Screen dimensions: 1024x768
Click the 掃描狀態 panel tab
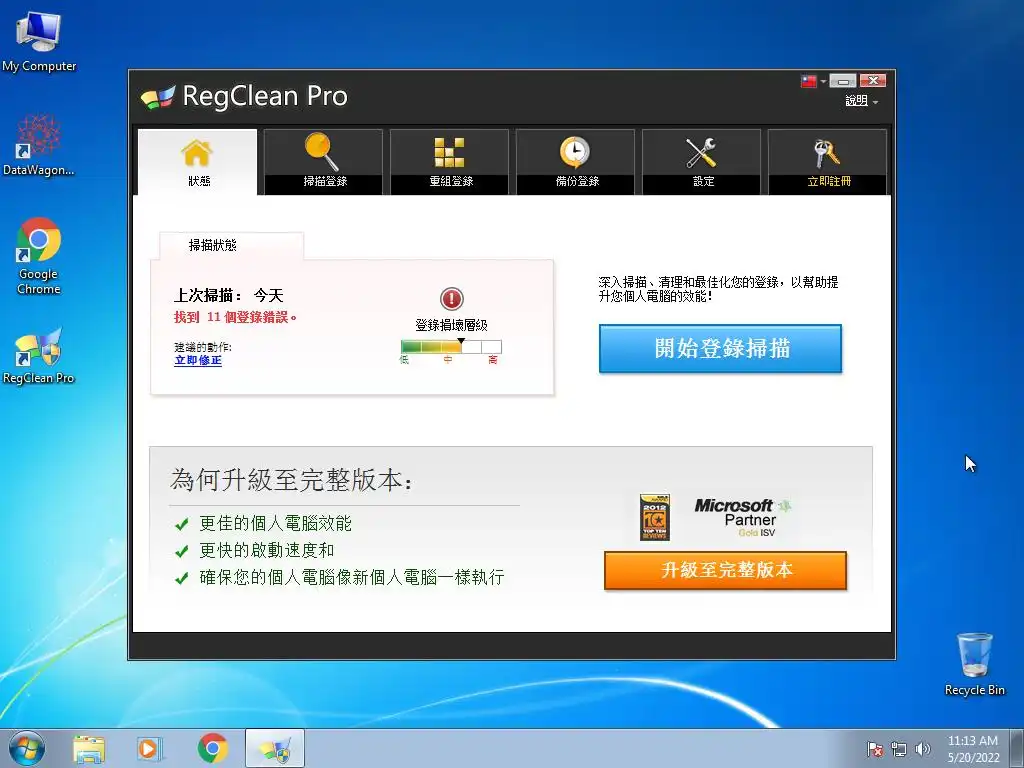[x=231, y=246]
